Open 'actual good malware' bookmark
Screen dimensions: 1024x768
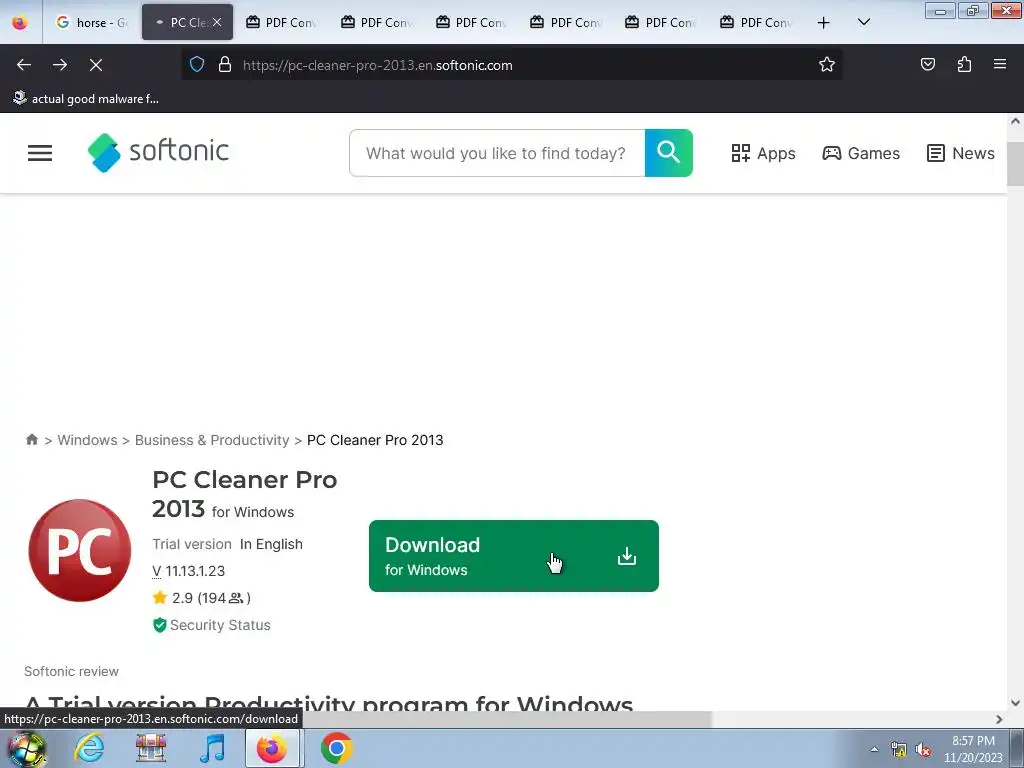[86, 99]
